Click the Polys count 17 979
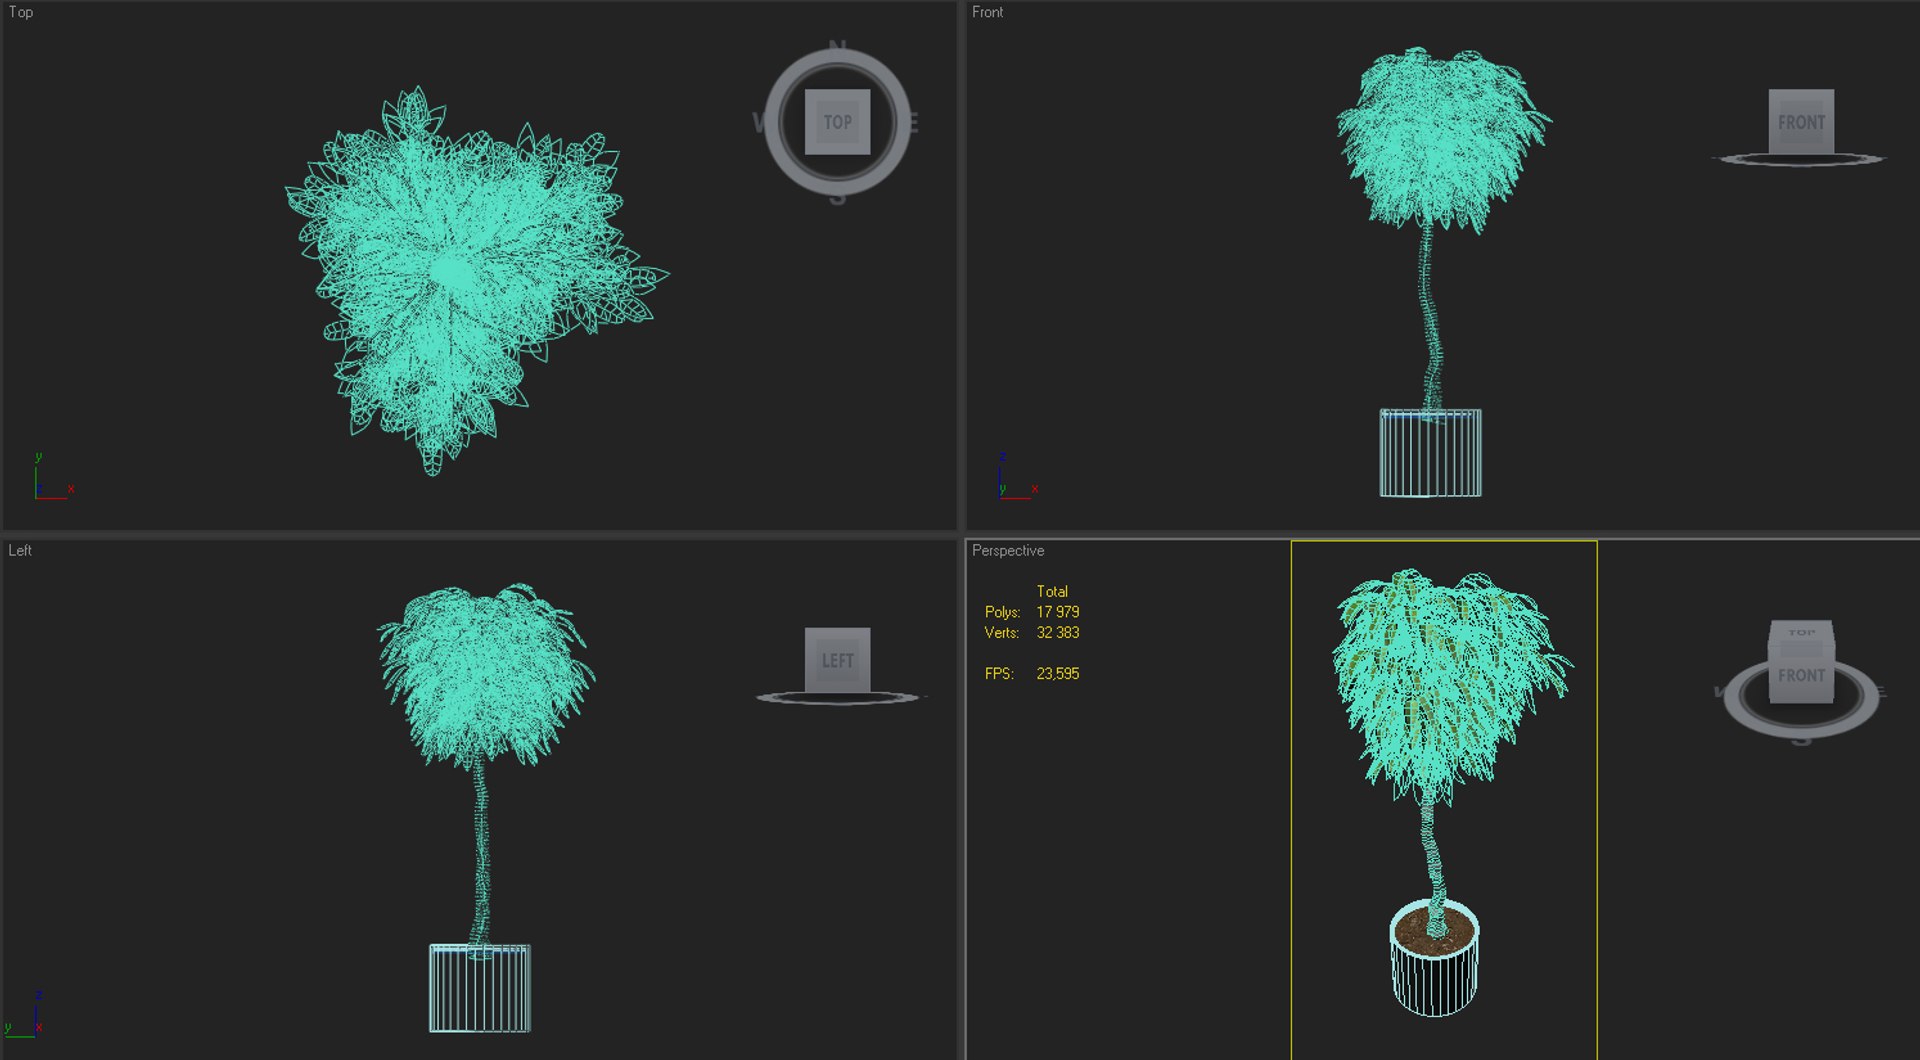The image size is (1920, 1060). point(1057,612)
